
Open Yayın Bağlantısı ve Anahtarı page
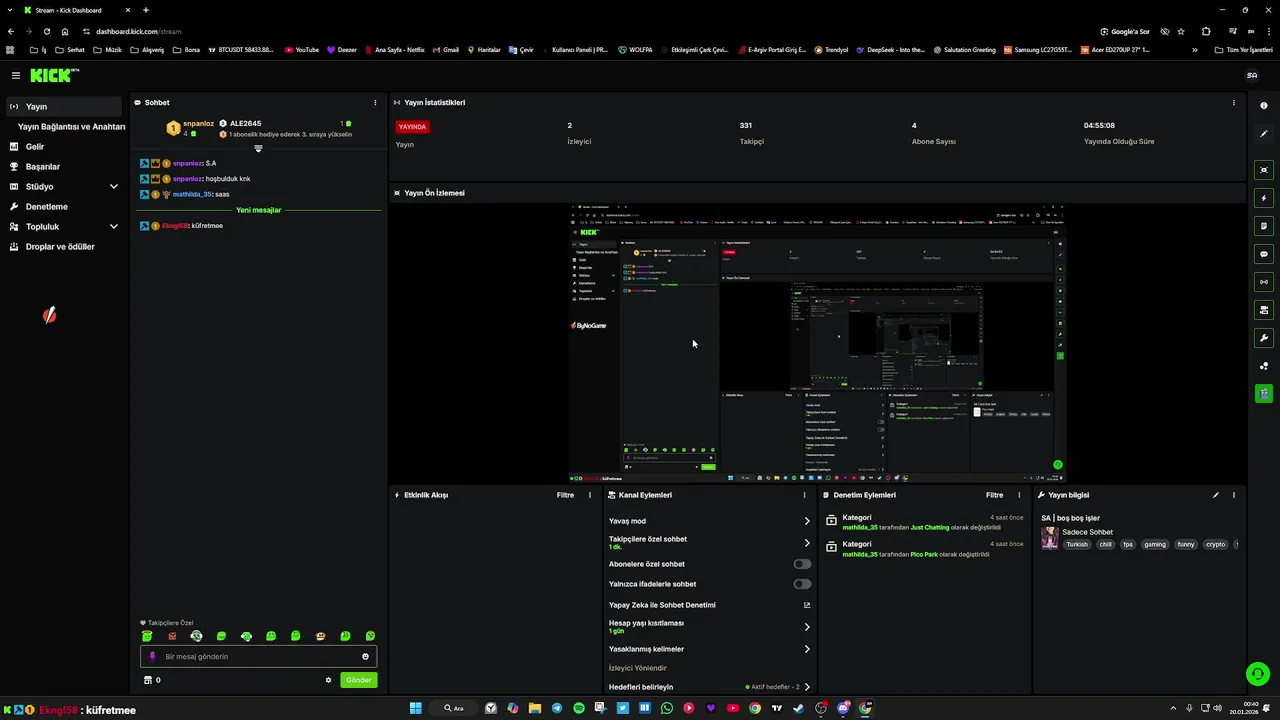pos(71,127)
